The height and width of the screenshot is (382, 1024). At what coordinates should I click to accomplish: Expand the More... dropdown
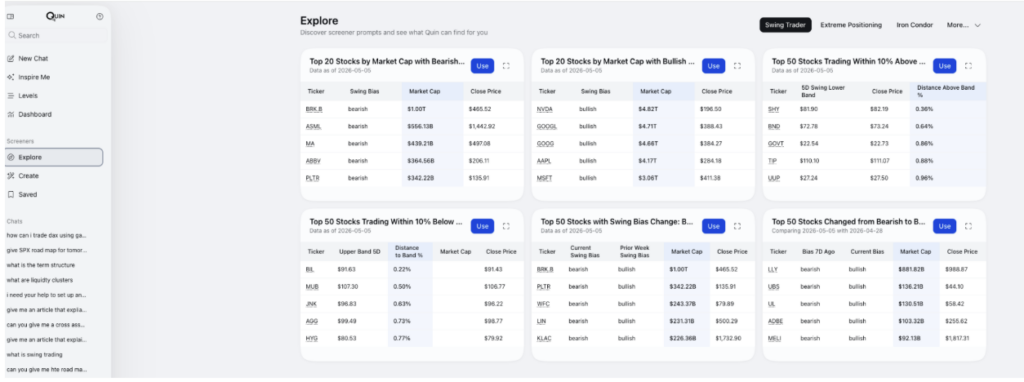[964, 25]
